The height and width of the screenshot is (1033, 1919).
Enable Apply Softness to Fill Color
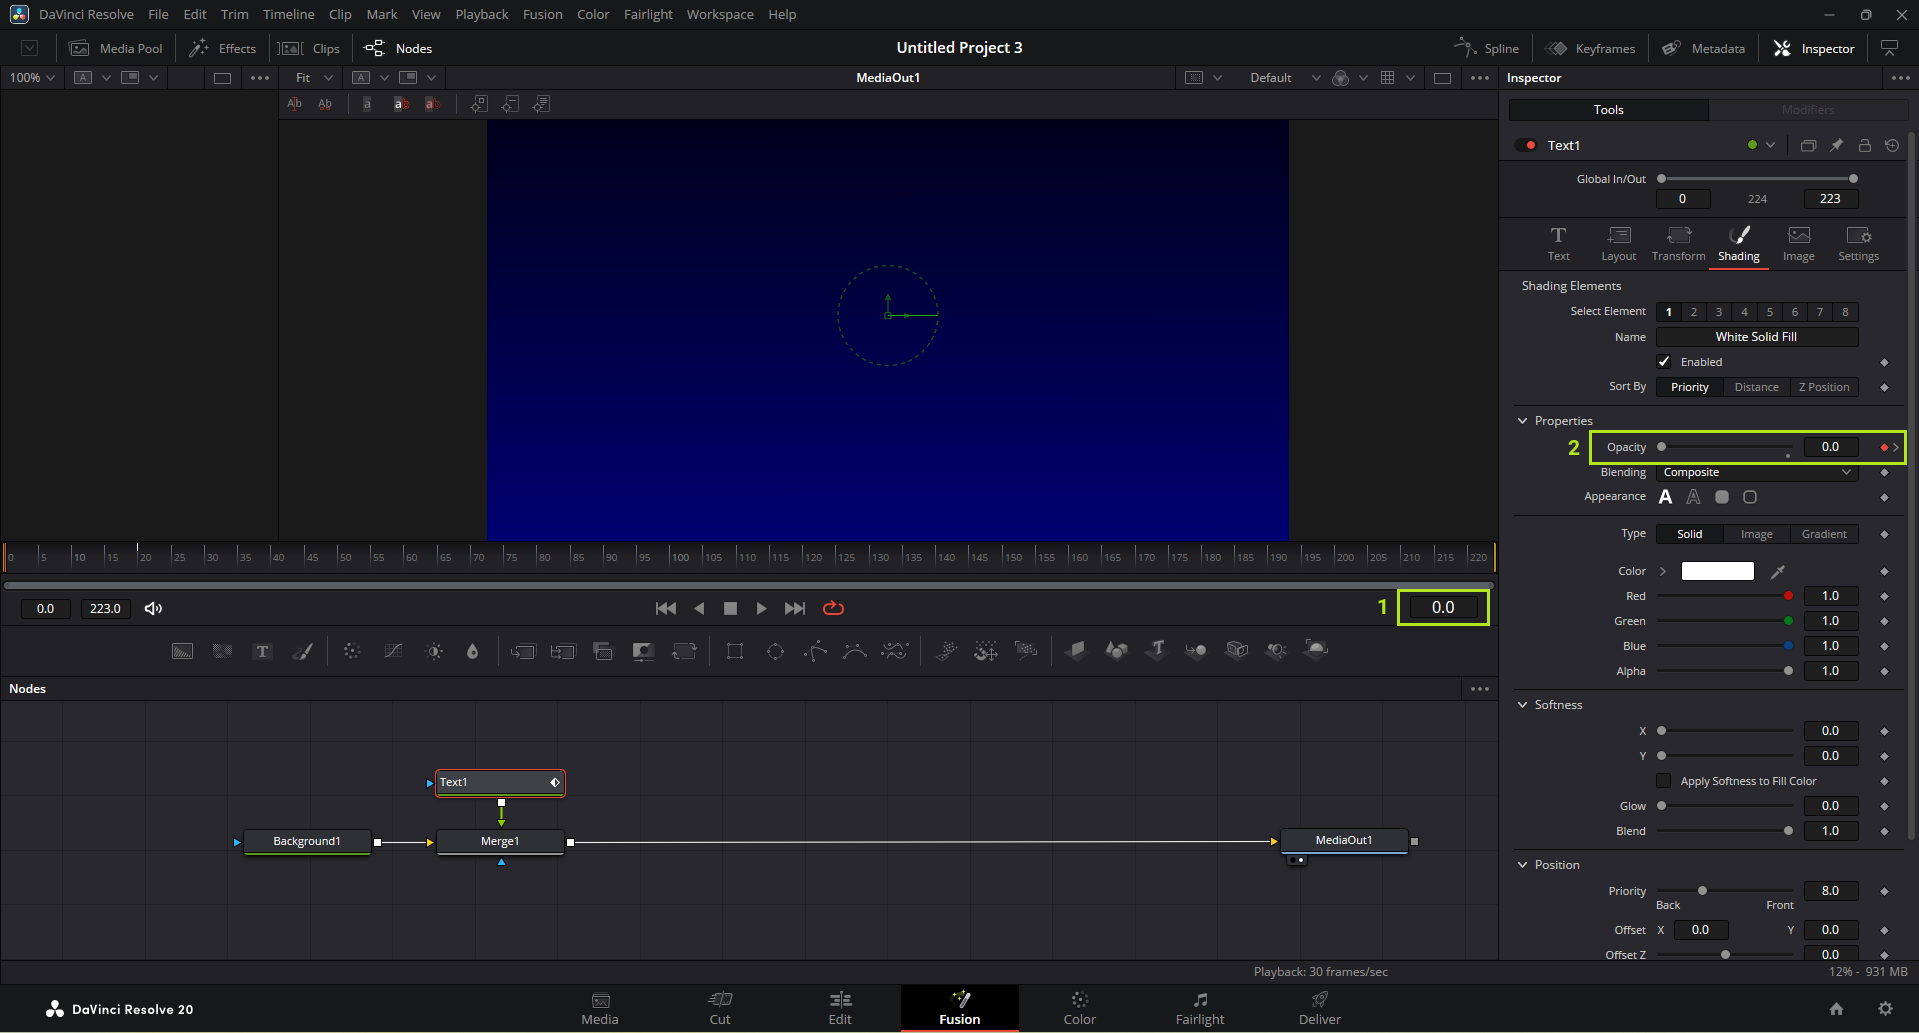pyautogui.click(x=1664, y=781)
